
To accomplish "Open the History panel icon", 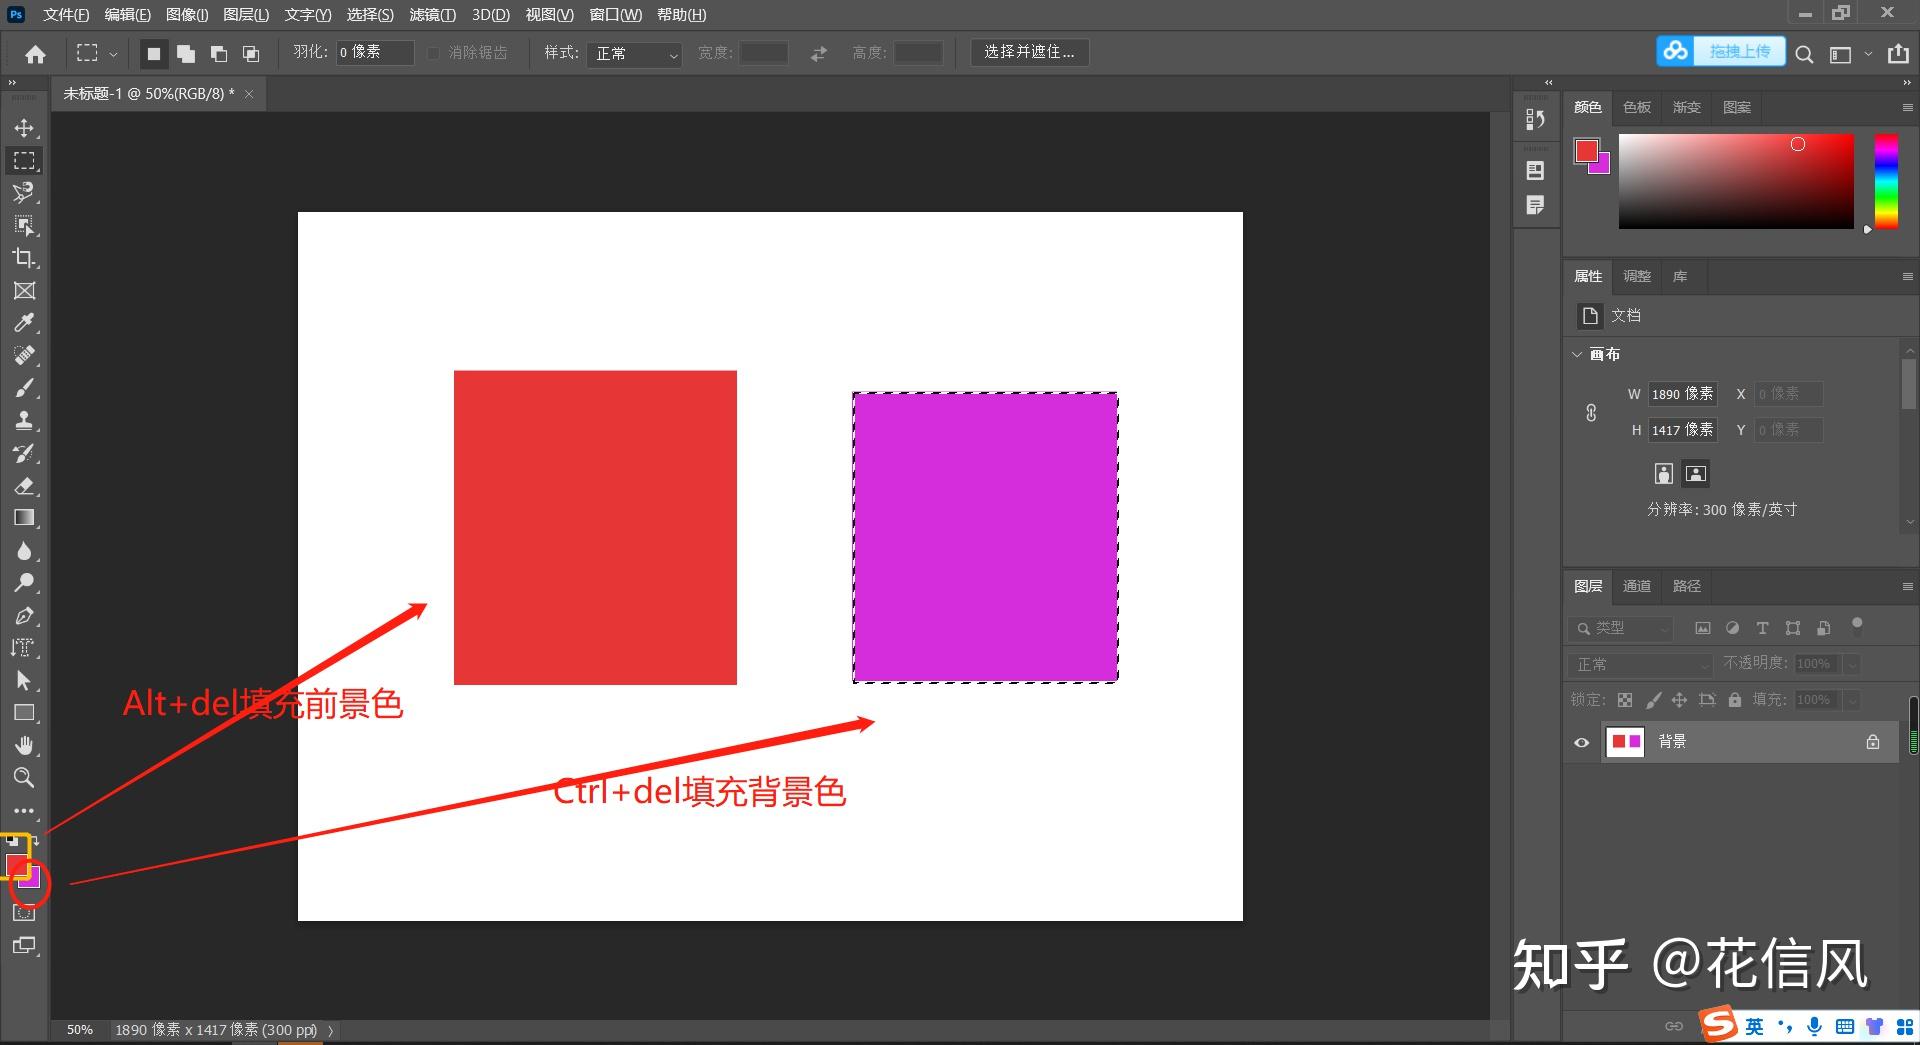I will click(1535, 120).
